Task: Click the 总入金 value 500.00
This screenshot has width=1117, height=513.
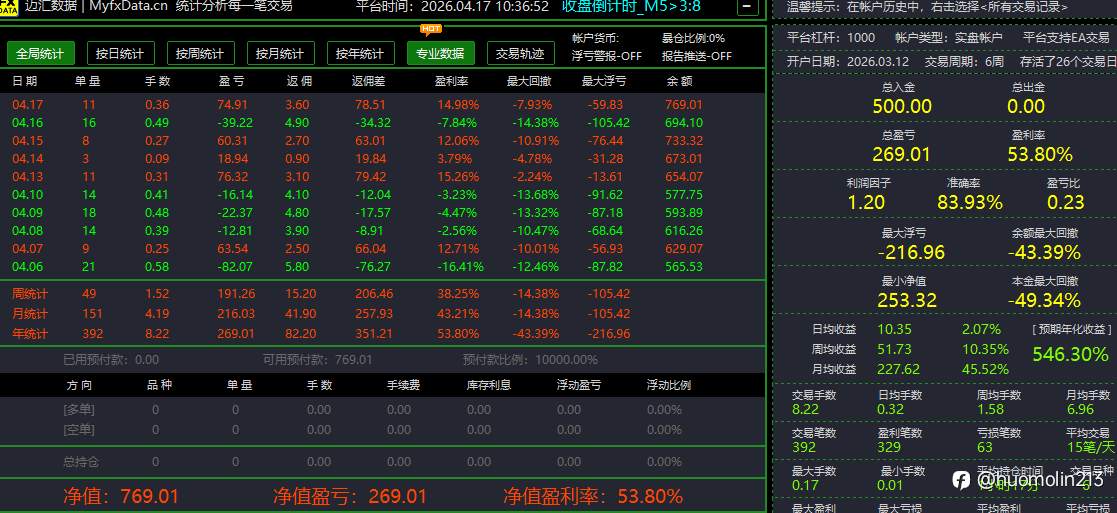Action: (902, 107)
